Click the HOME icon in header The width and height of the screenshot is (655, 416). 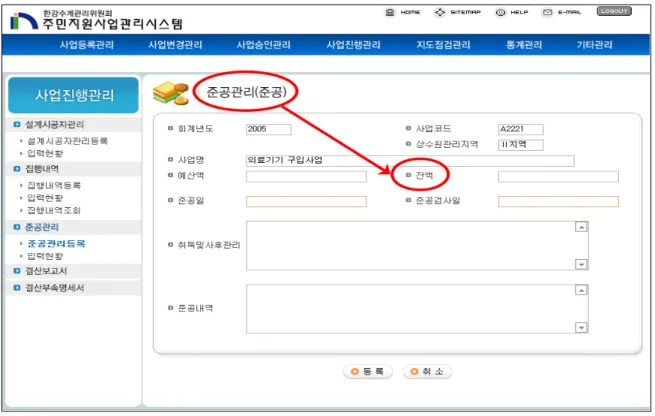click(x=389, y=13)
